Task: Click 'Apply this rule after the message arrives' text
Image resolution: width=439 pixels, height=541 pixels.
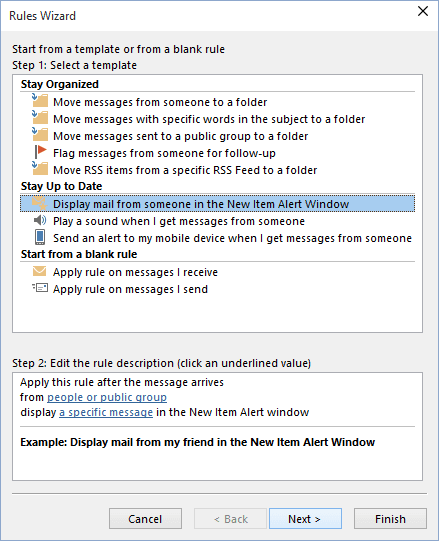Action: 122,382
